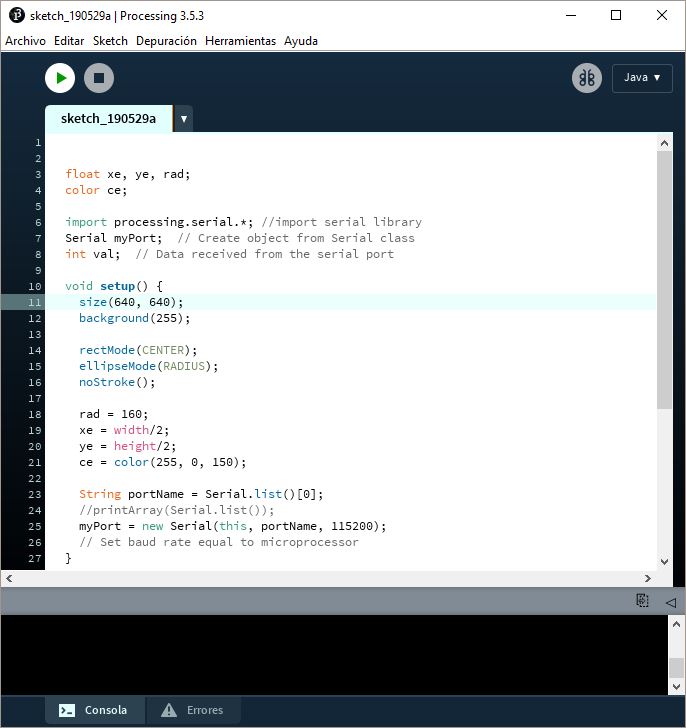The height and width of the screenshot is (728, 686).
Task: Click line number 27 in gutter
Action: pos(35,559)
